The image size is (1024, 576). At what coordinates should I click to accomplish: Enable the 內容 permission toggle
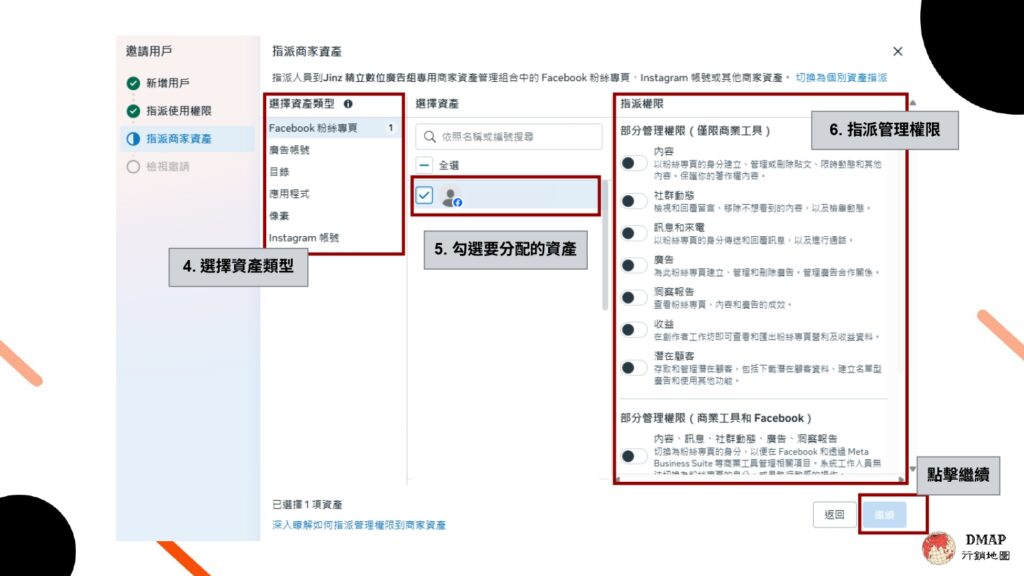(633, 163)
